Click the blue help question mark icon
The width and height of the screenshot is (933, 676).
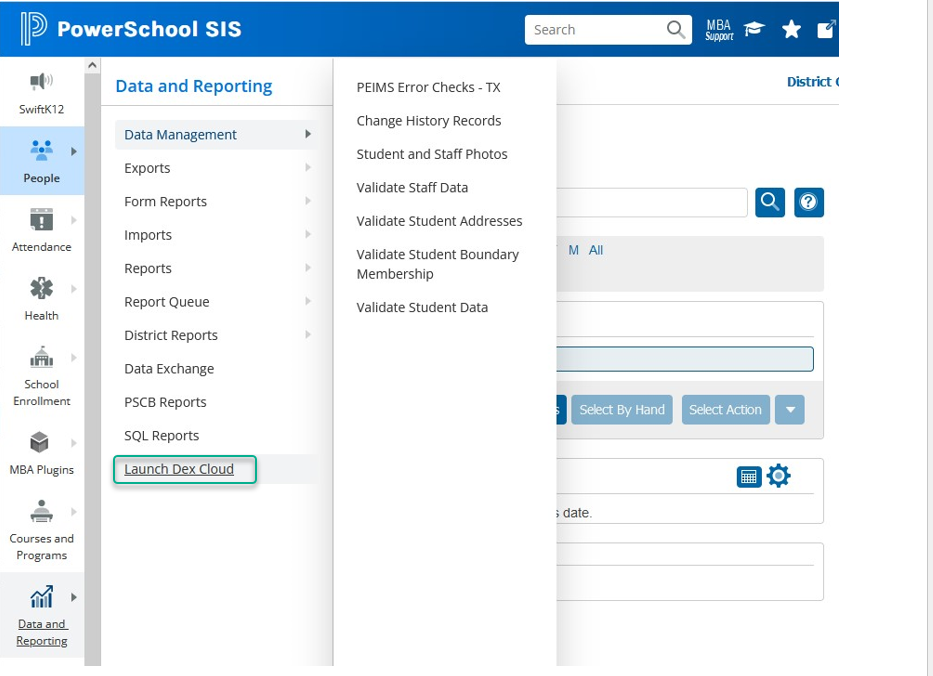[x=808, y=202]
